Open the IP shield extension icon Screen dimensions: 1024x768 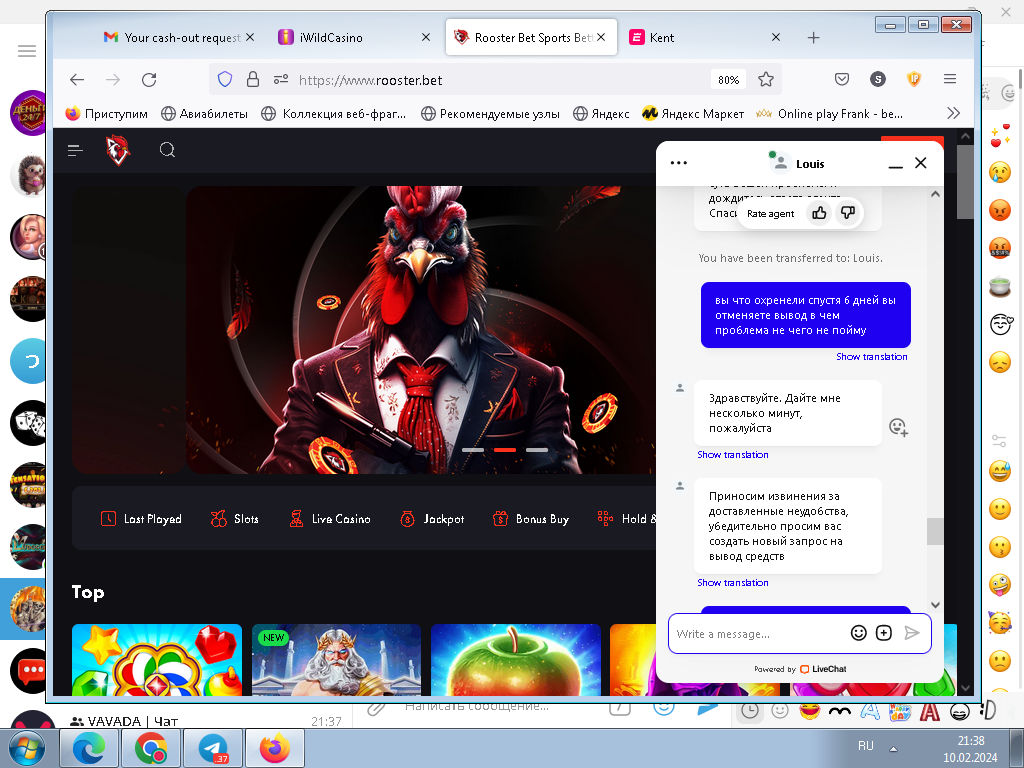pos(914,80)
